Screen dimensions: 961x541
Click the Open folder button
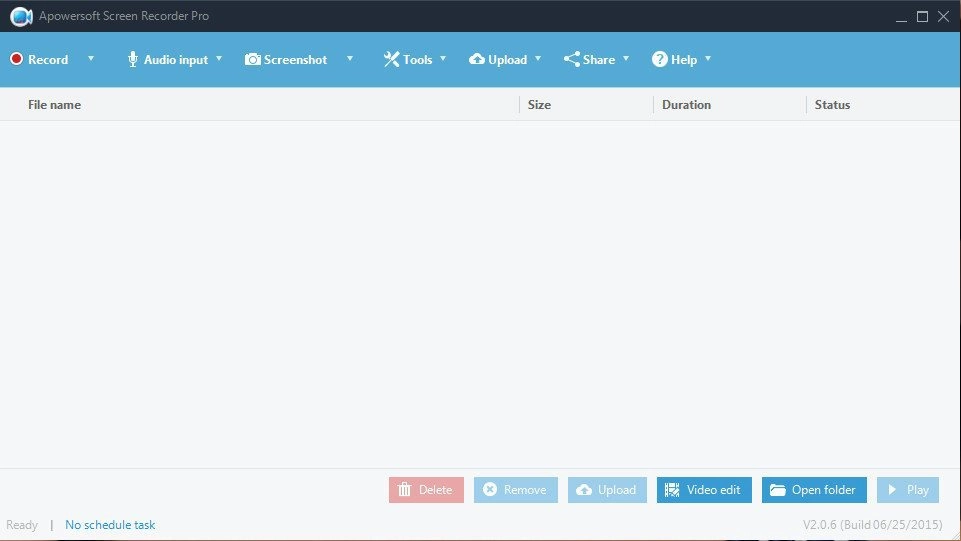tap(814, 490)
